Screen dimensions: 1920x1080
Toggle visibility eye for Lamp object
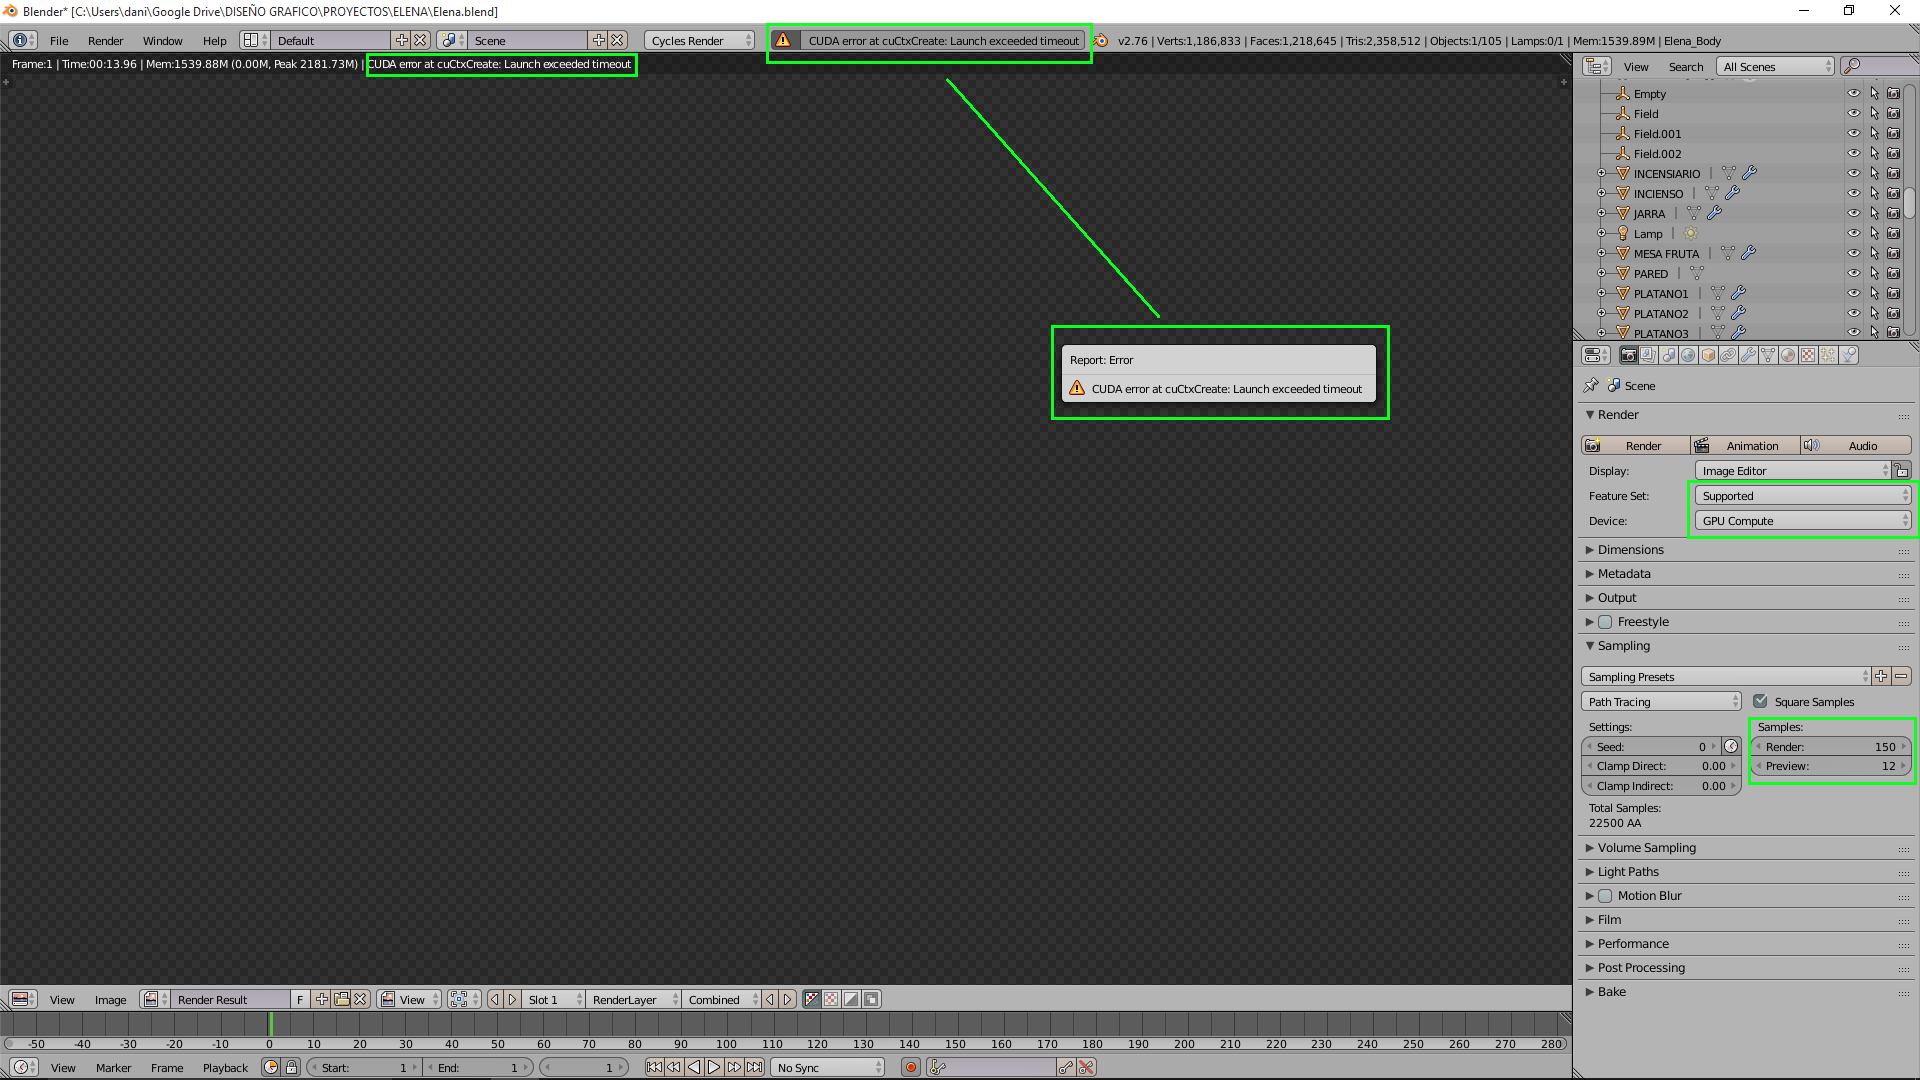pyautogui.click(x=1853, y=233)
